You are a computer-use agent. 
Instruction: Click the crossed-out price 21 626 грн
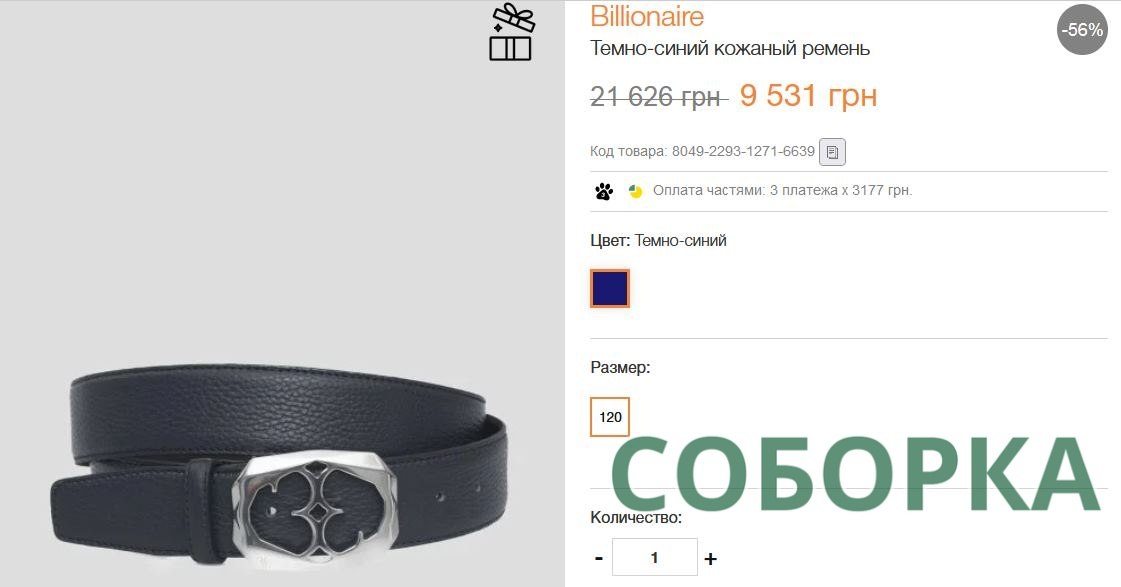coord(656,97)
